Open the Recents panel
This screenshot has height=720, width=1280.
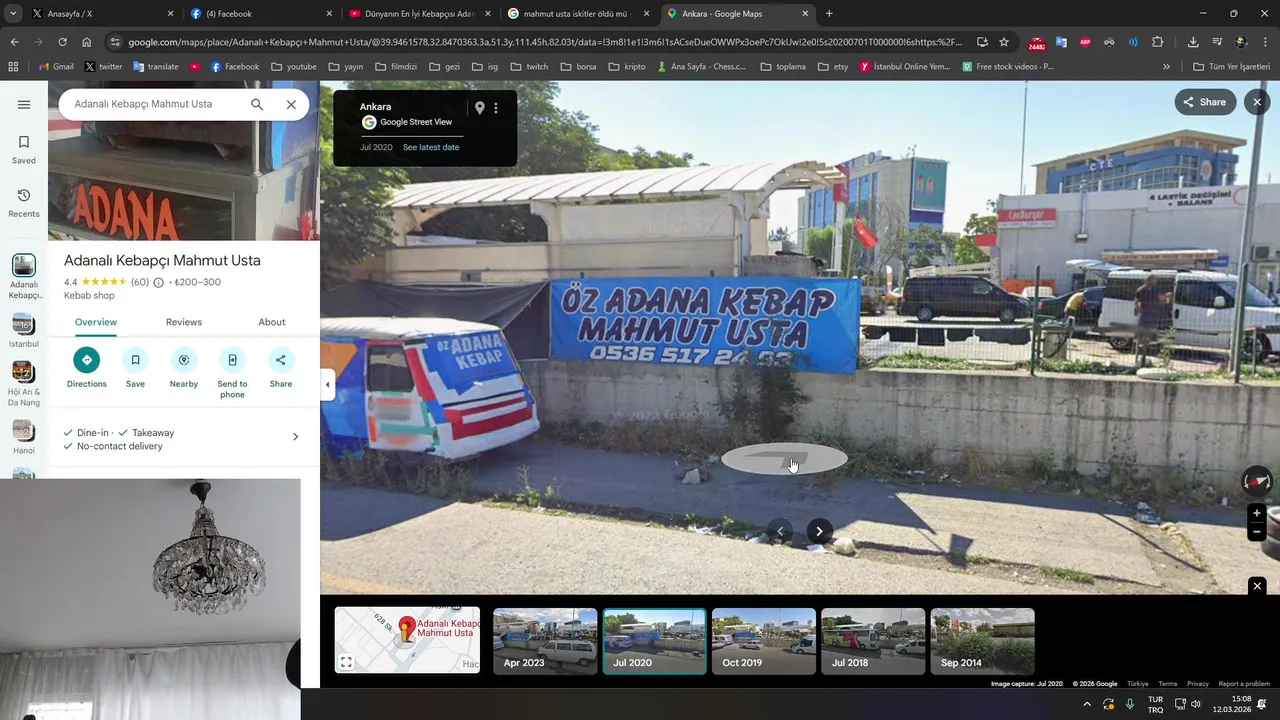click(x=24, y=203)
